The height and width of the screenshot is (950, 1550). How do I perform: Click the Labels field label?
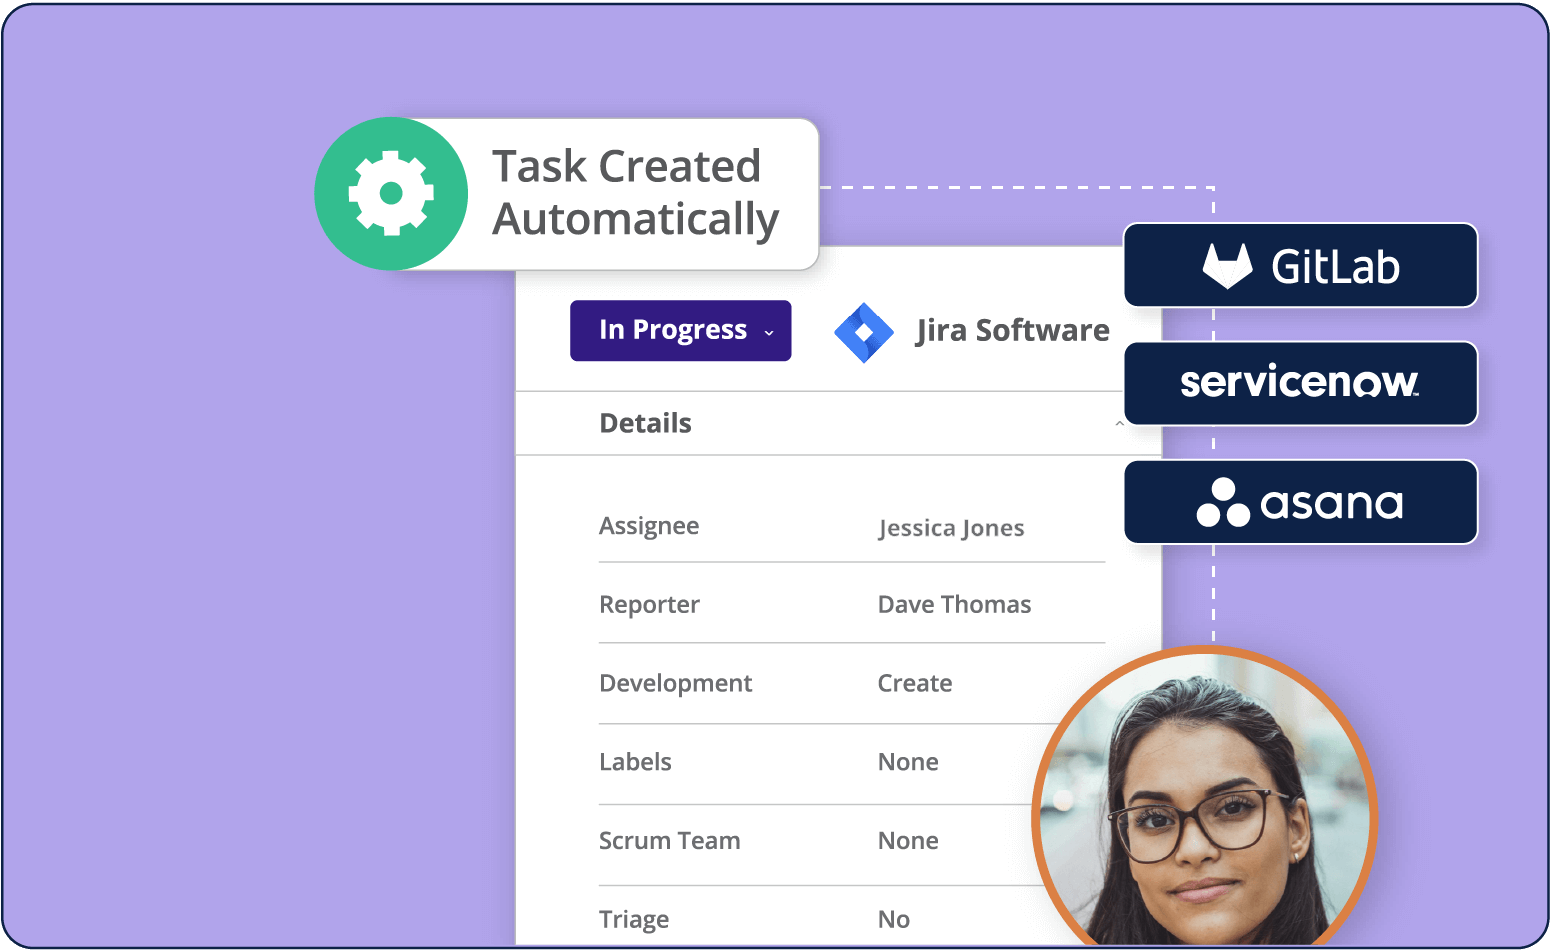click(x=635, y=762)
